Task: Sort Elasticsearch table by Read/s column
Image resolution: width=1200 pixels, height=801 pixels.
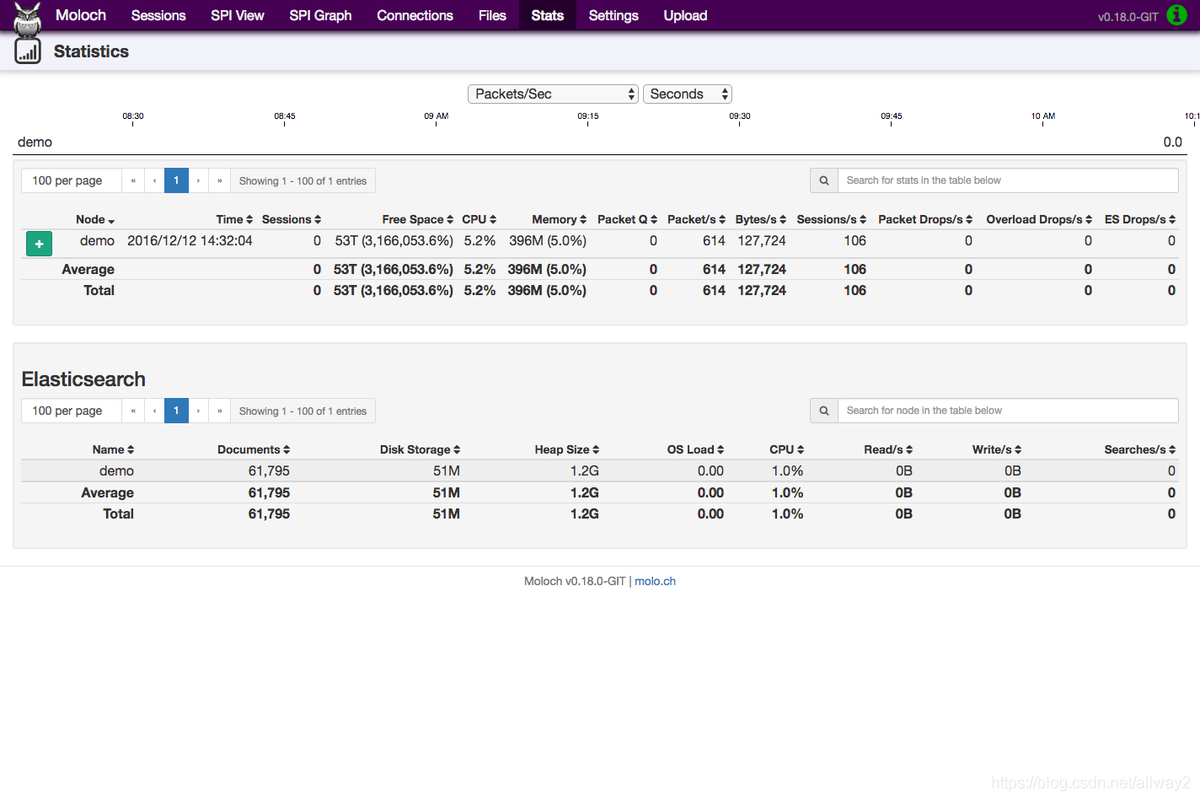Action: (x=889, y=450)
